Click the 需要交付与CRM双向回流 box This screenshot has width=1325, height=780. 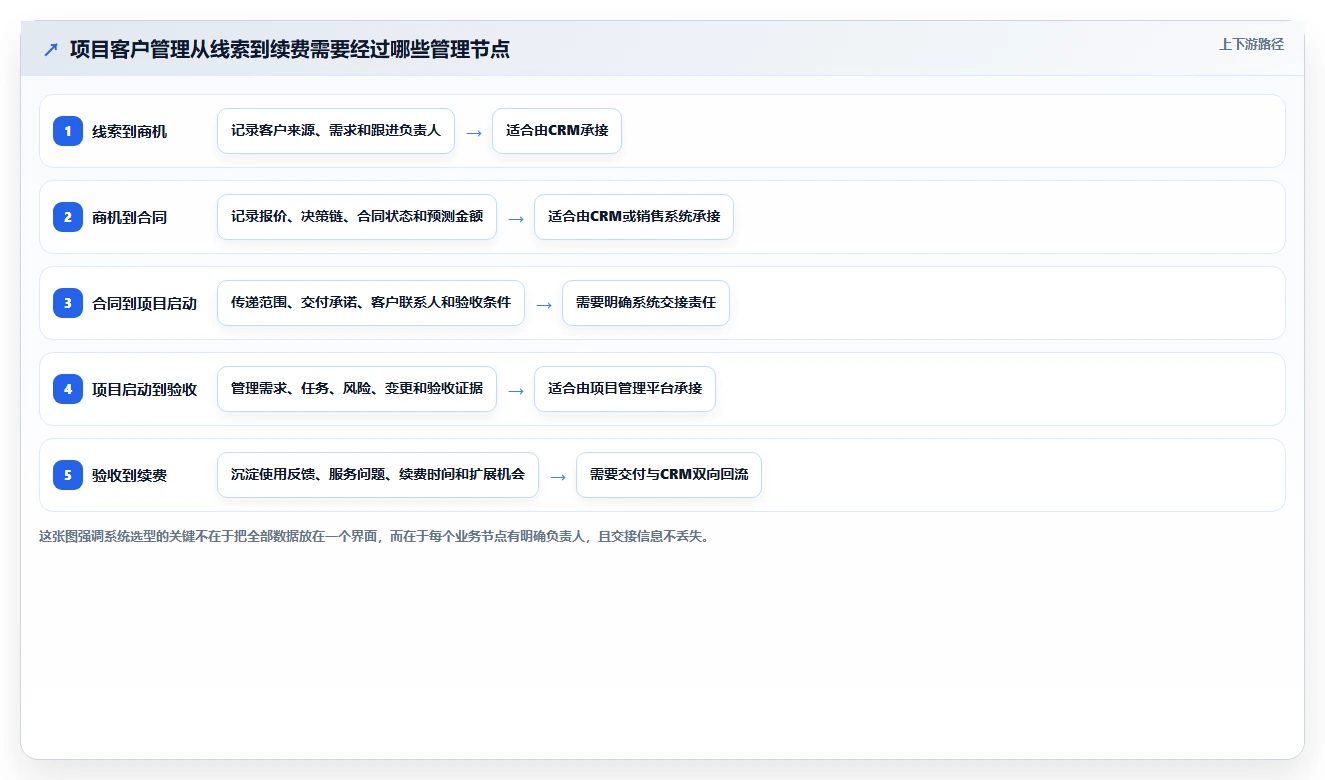coord(669,475)
